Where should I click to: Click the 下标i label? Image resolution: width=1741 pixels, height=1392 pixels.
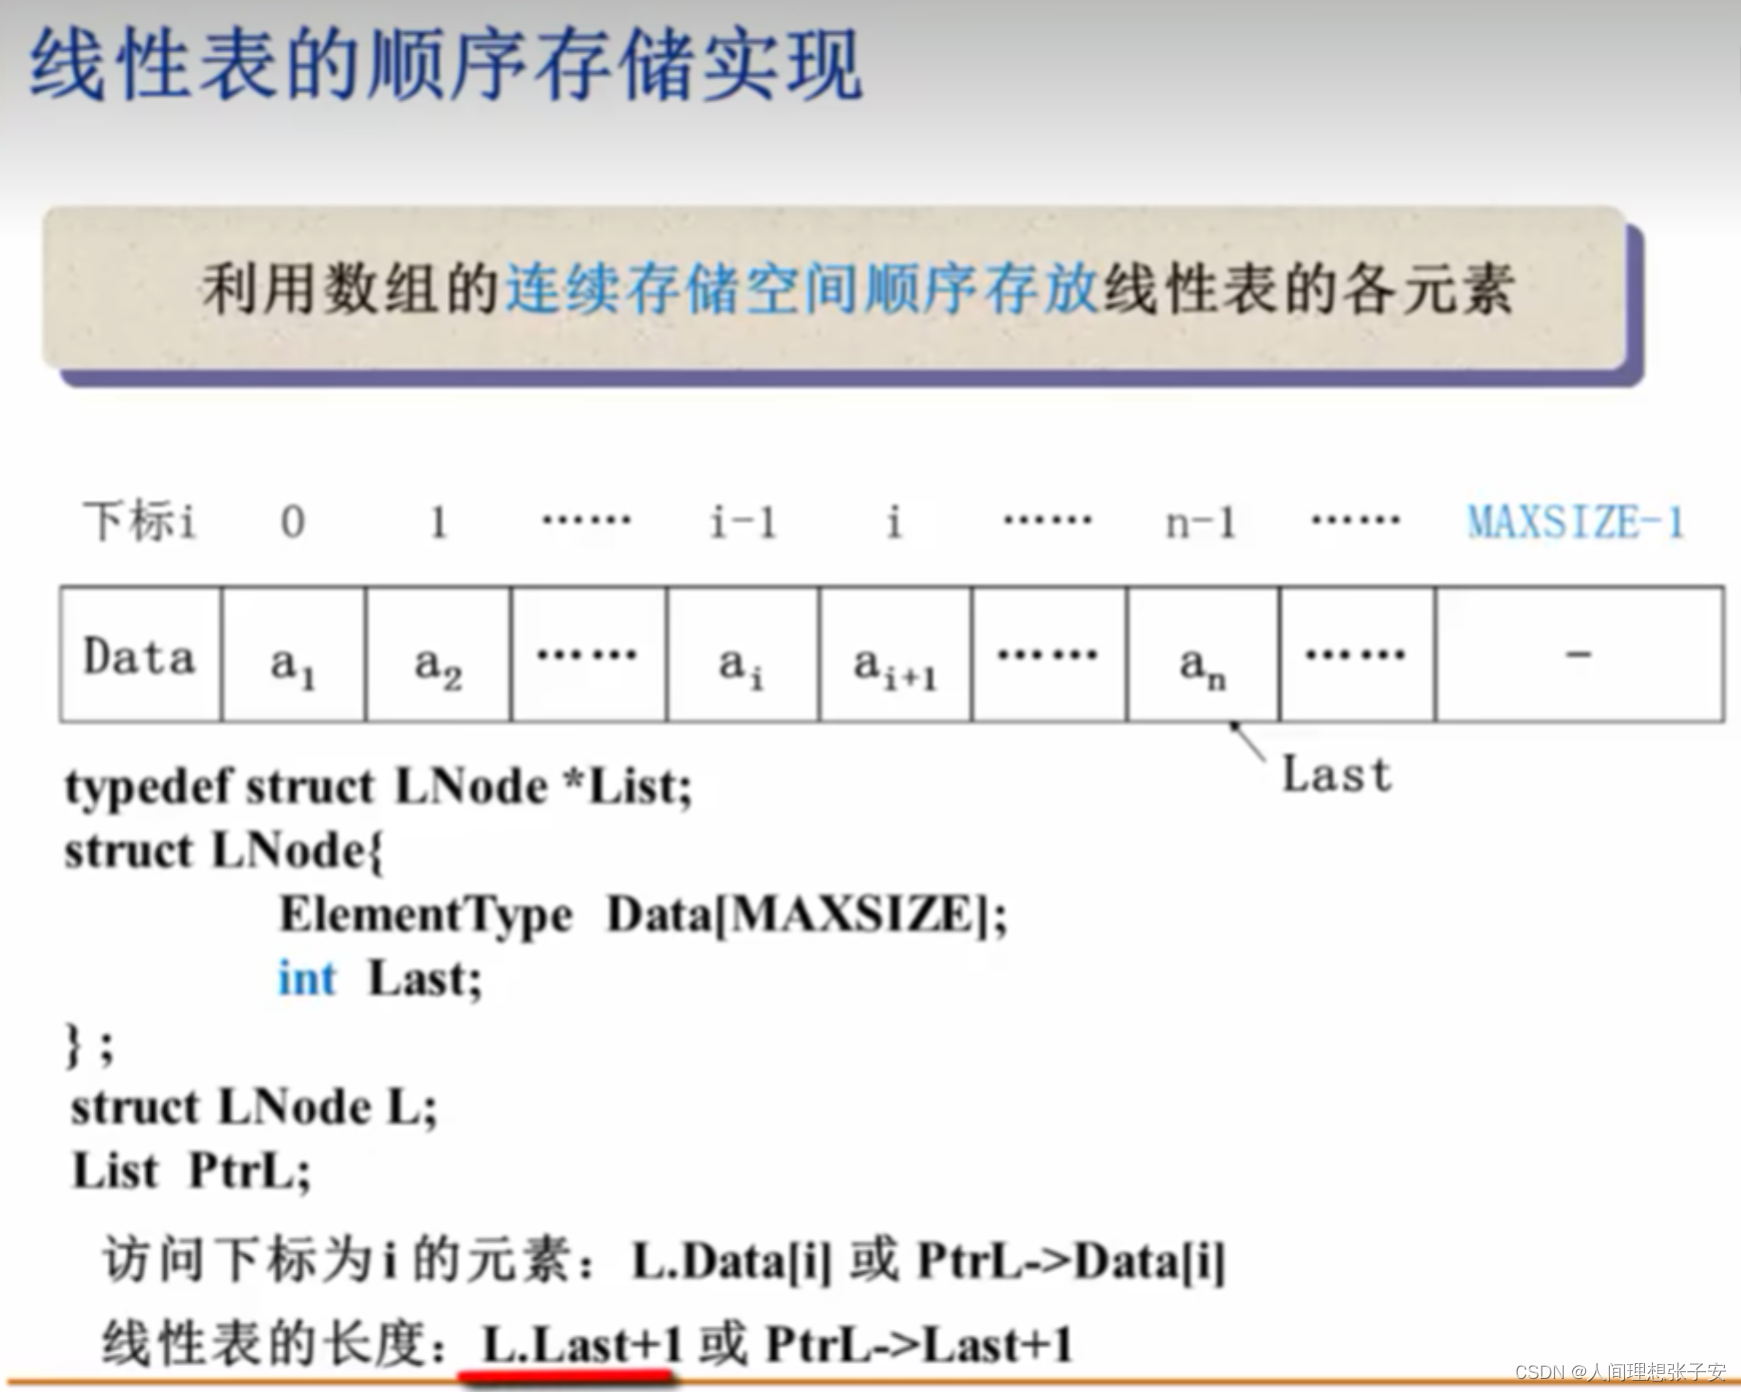click(x=139, y=521)
